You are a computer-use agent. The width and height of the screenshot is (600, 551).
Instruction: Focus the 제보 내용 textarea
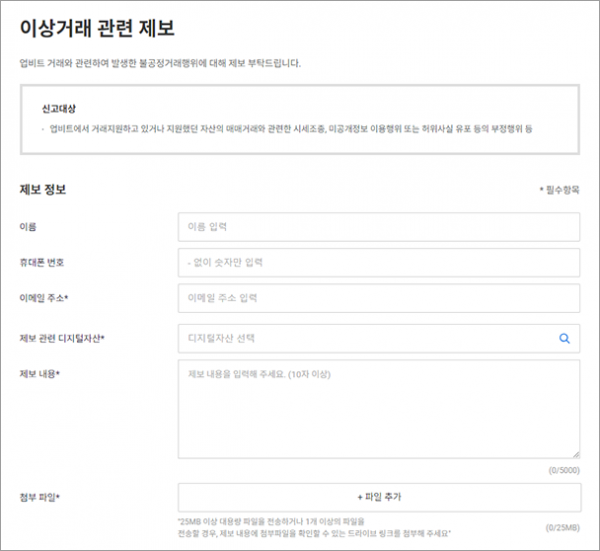[379, 409]
